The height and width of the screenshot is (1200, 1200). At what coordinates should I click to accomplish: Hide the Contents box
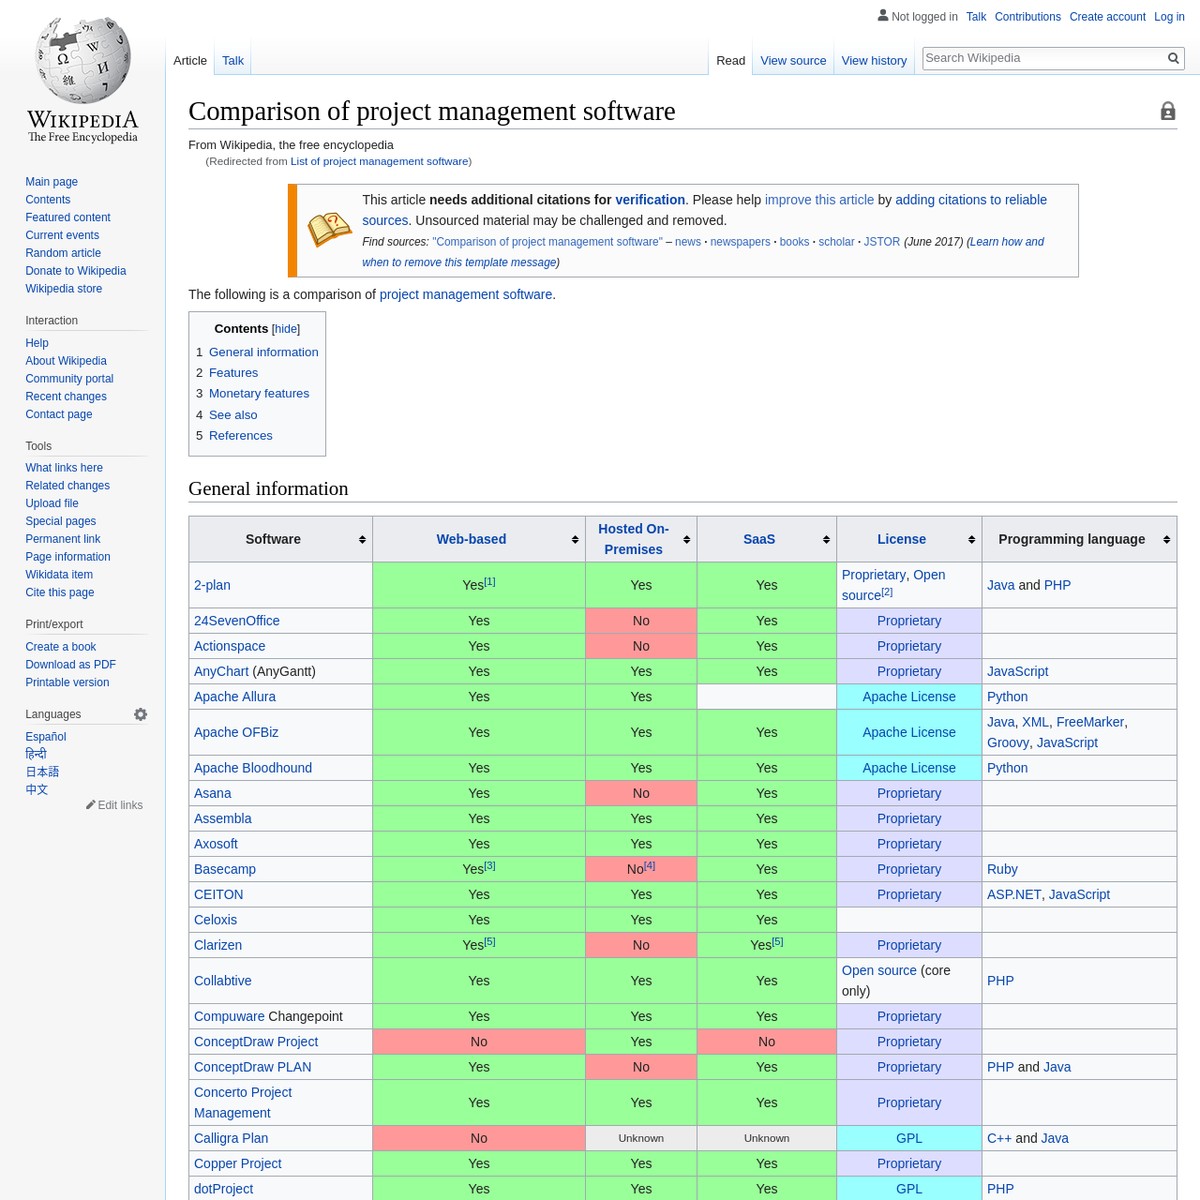[x=286, y=329]
